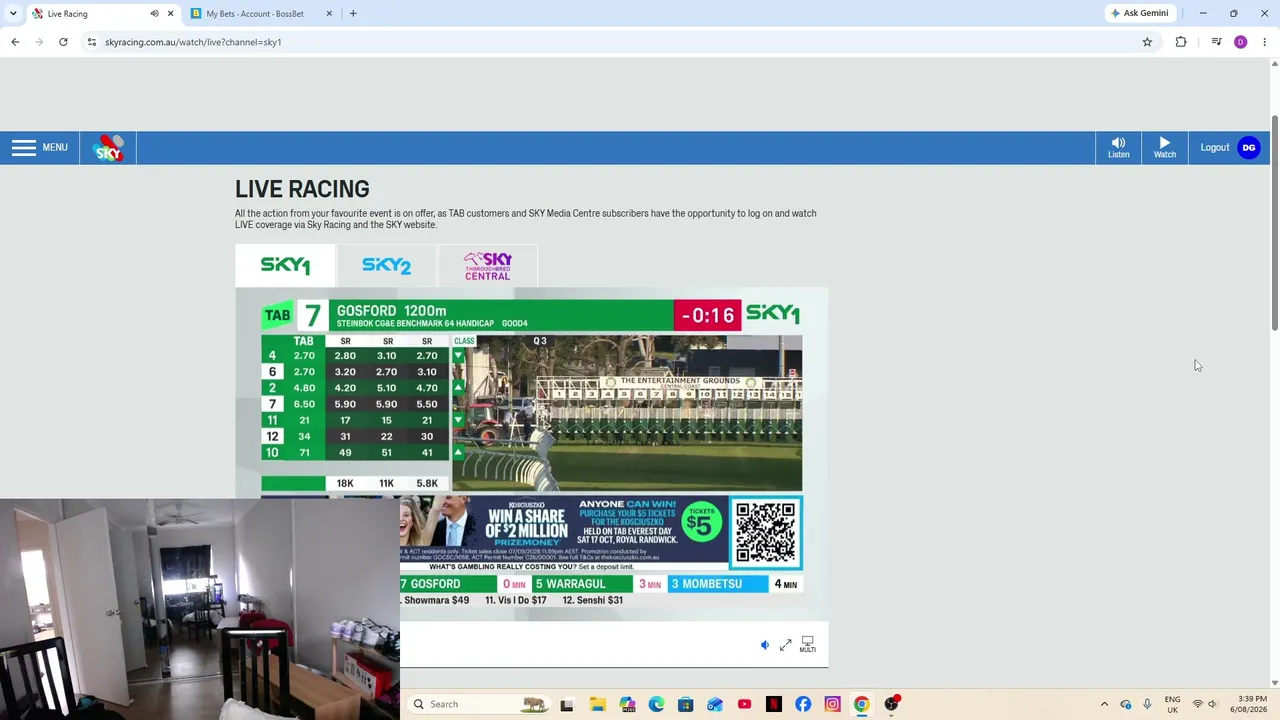Close the Live Racing tab
The image size is (1280, 720).
[x=170, y=13]
